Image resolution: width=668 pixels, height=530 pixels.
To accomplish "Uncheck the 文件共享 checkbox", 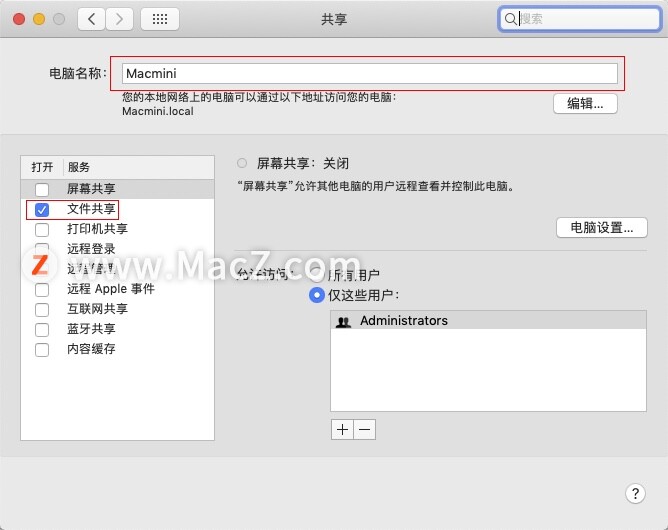I will [x=42, y=210].
